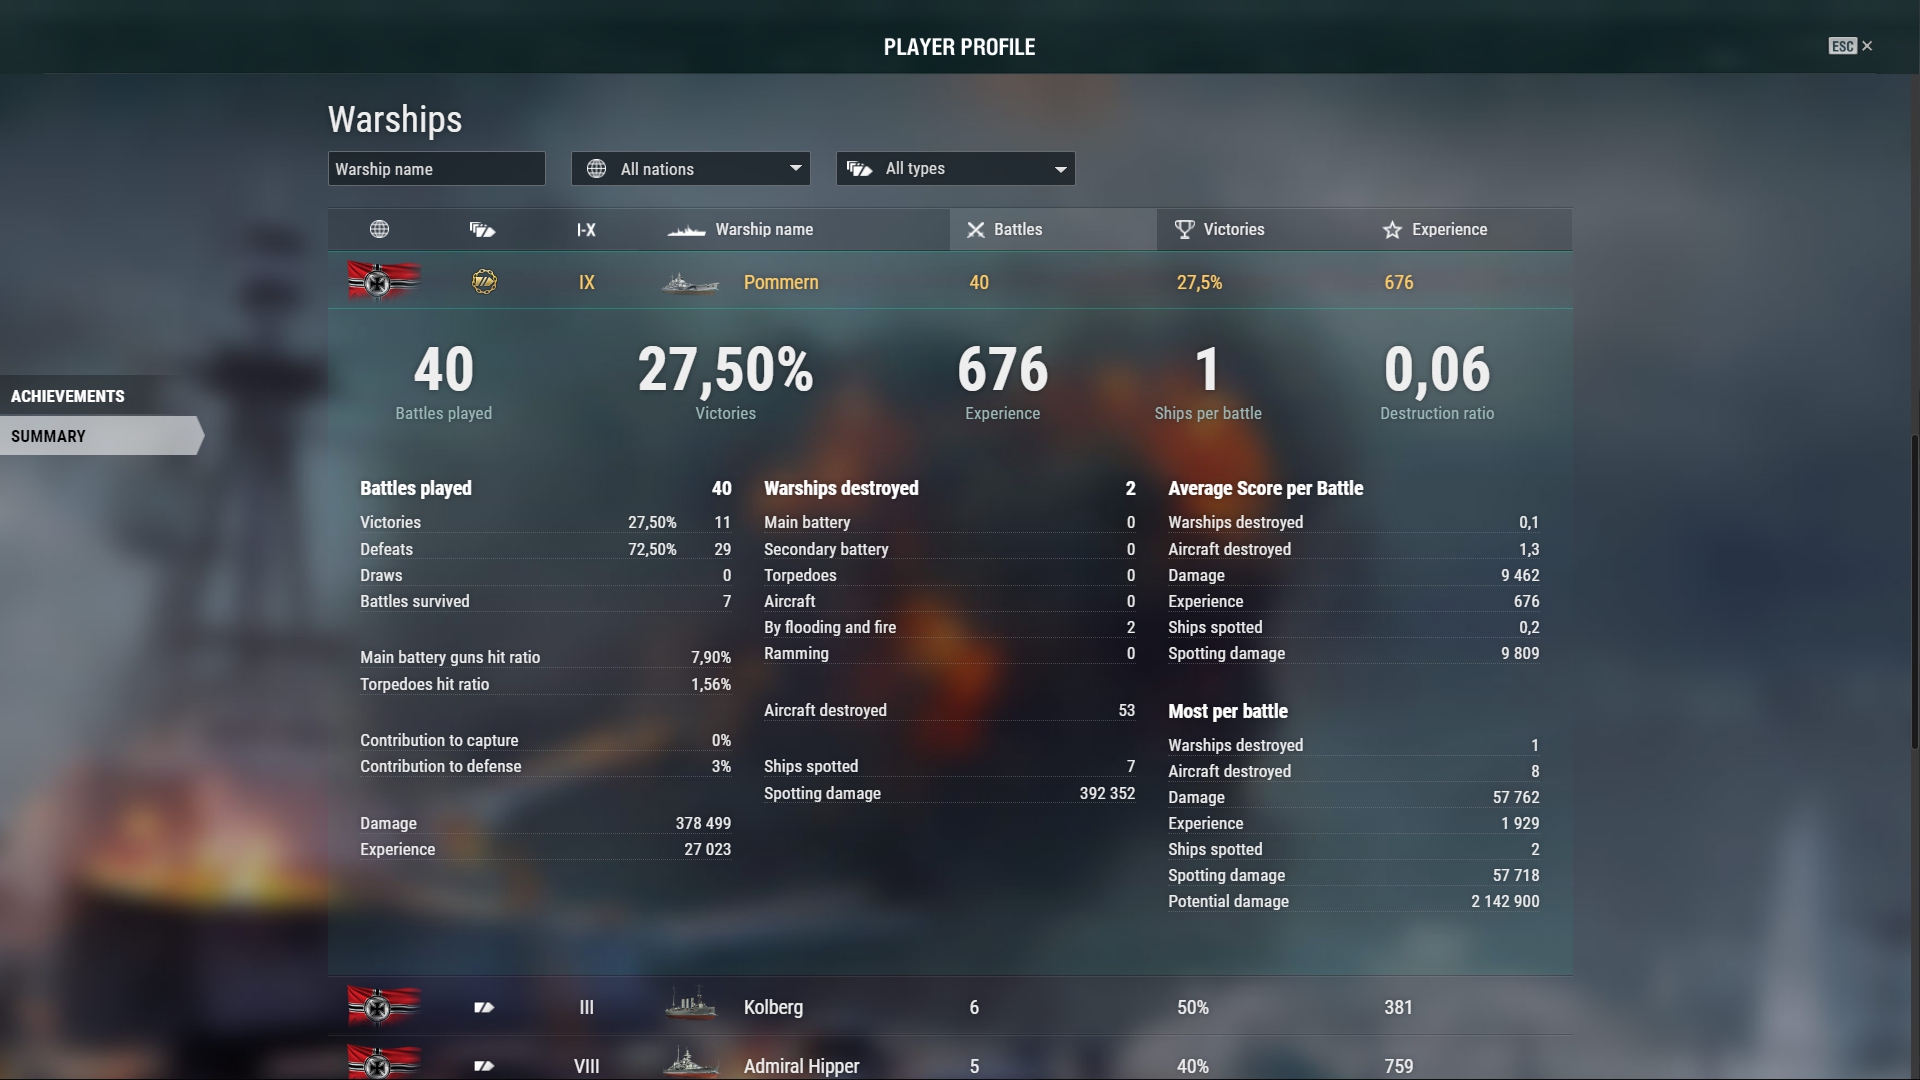Click Pommern's 27,5% victories value
The width and height of the screenshot is (1920, 1080).
point(1199,283)
